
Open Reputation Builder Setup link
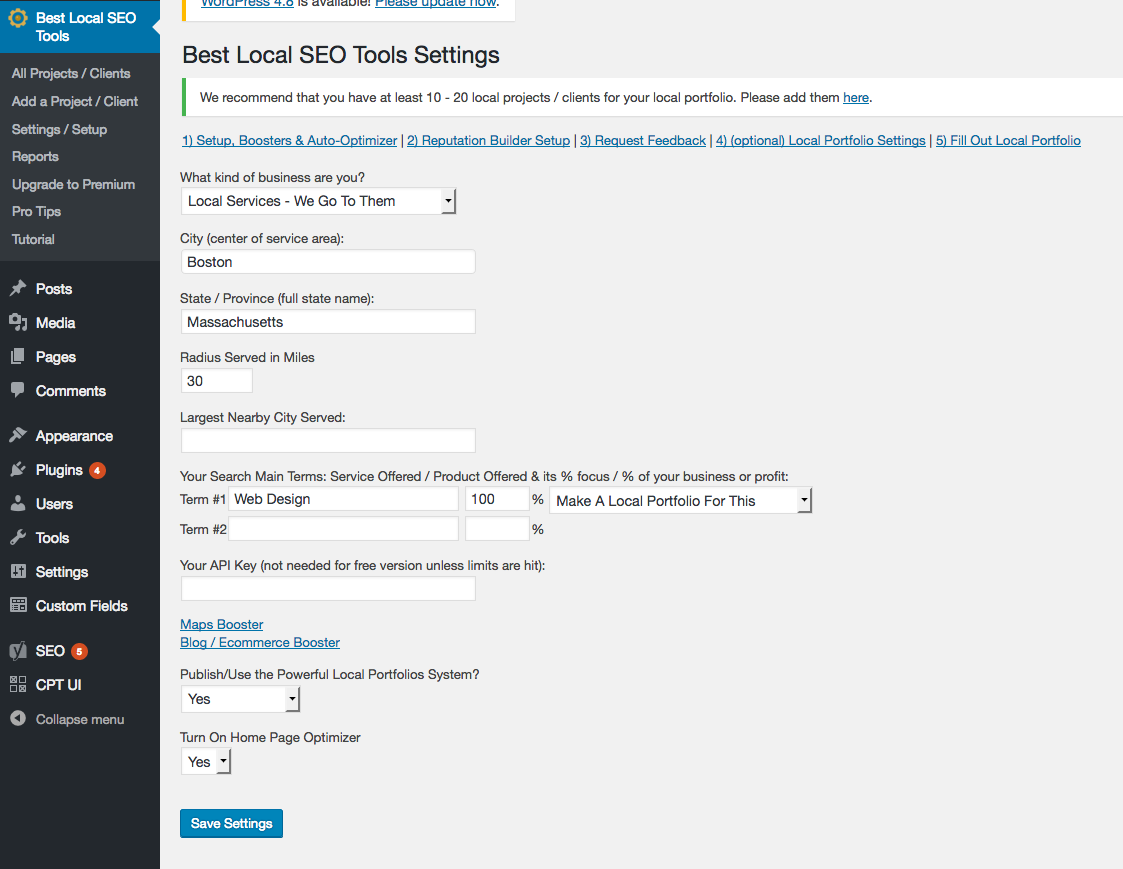(x=488, y=140)
